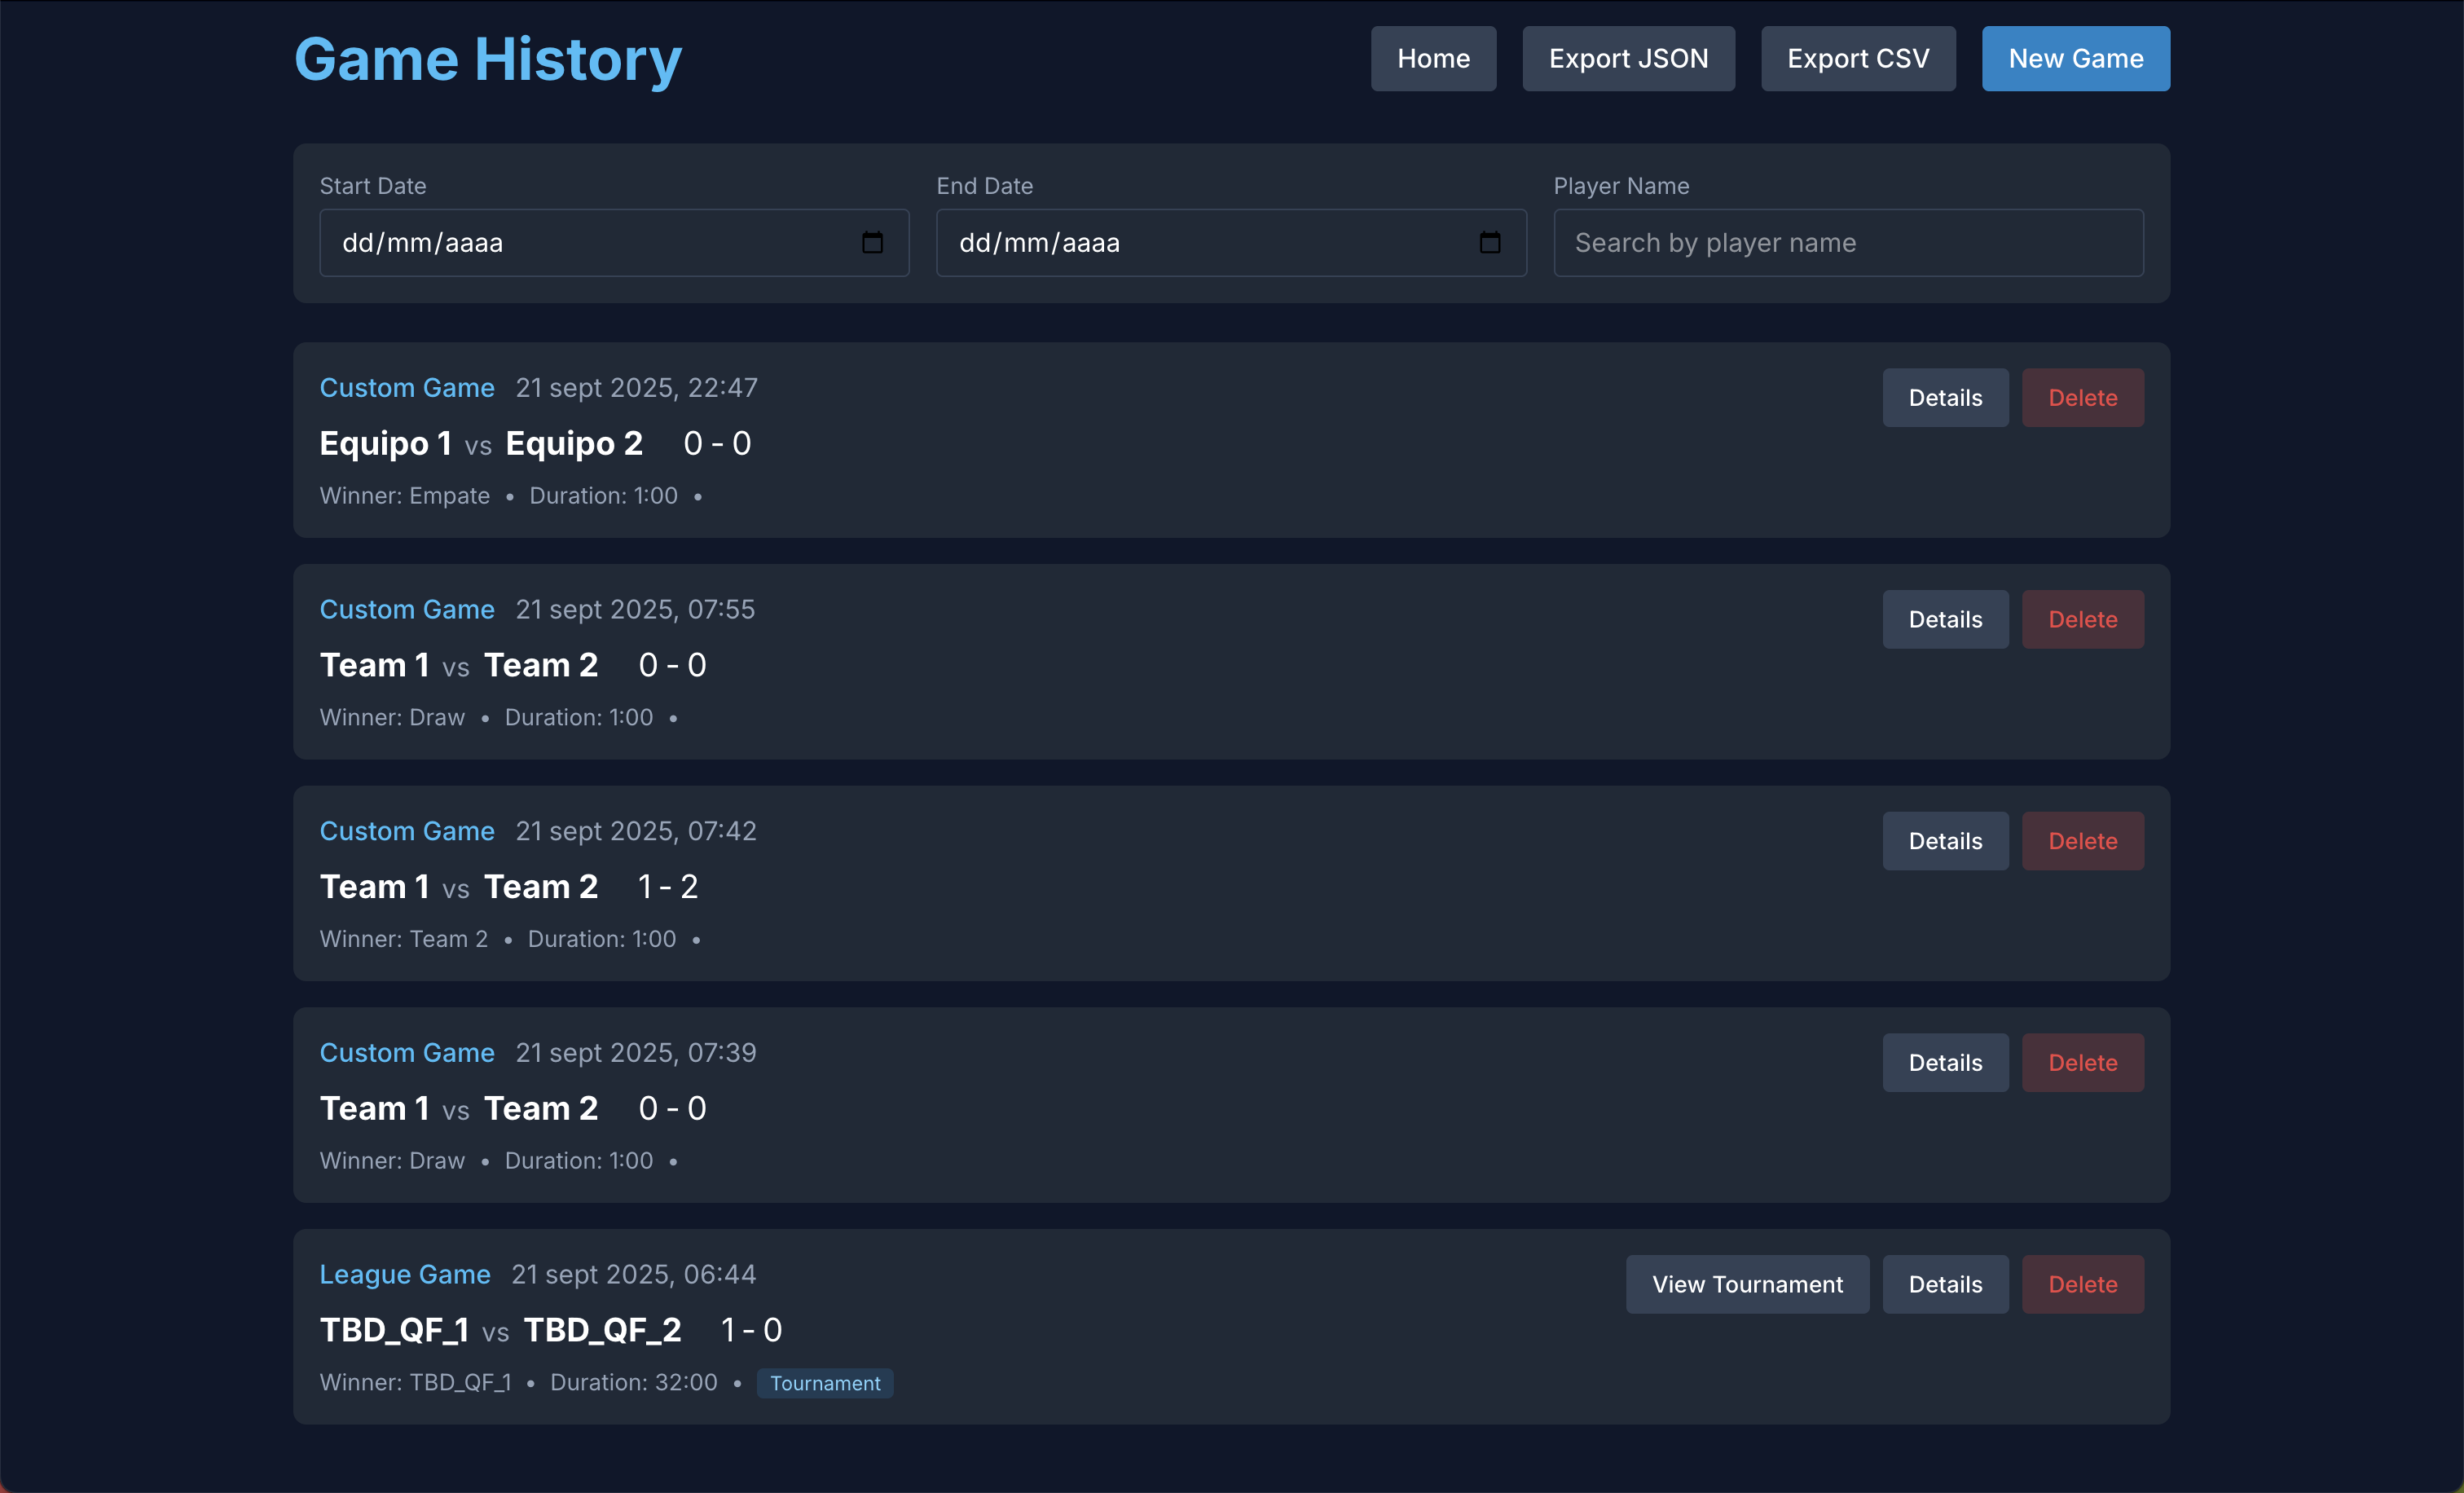Focus the Player Name search box
2464x1493 pixels.
click(x=1847, y=242)
